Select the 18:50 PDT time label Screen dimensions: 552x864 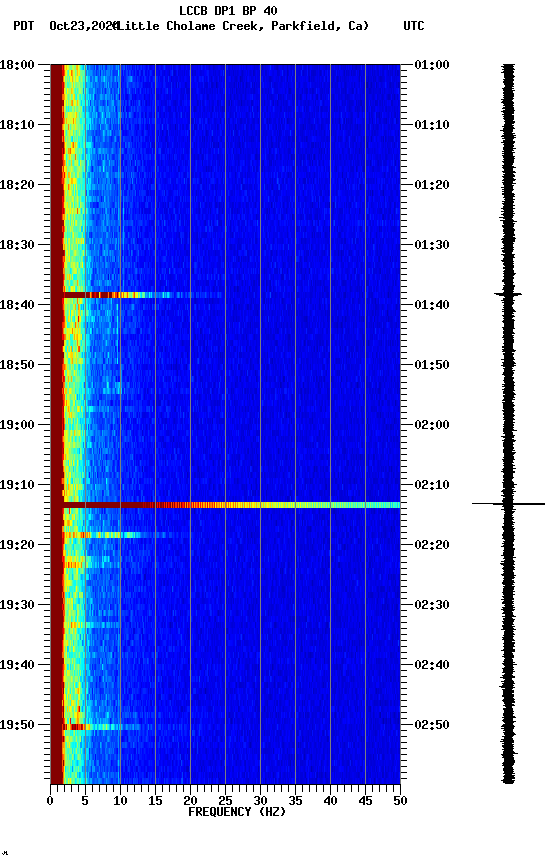pos(17,365)
